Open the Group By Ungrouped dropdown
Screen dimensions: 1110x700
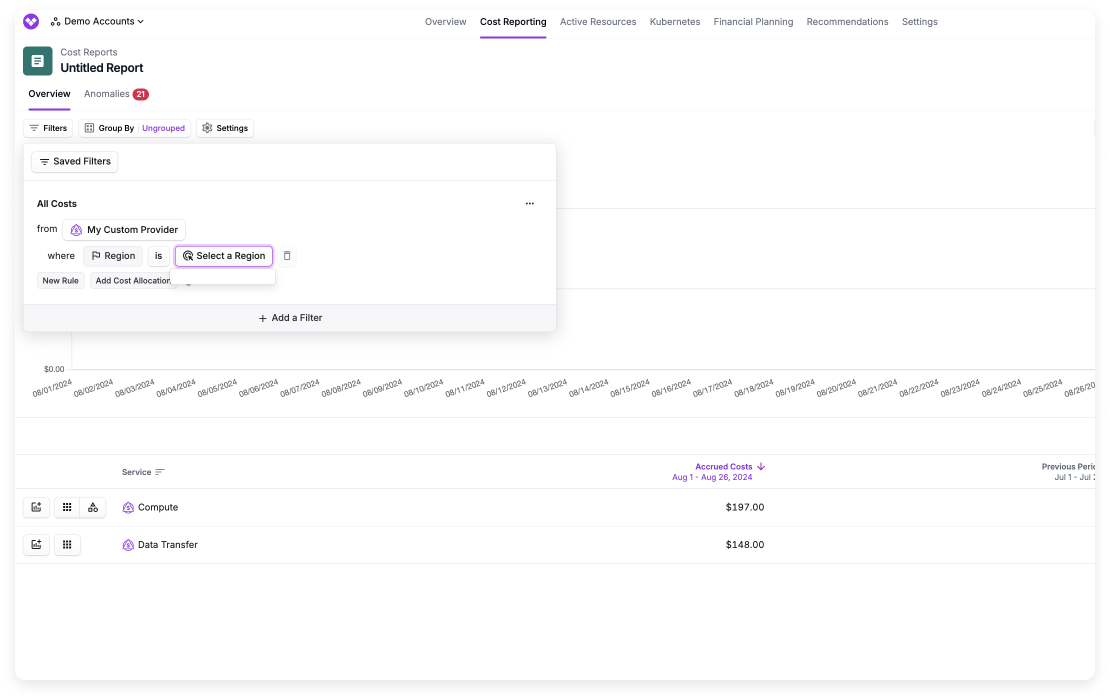click(135, 128)
